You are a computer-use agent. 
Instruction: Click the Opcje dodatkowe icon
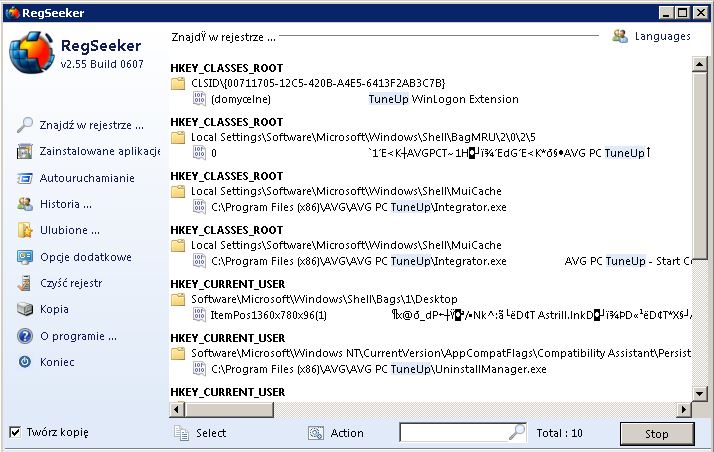click(25, 257)
